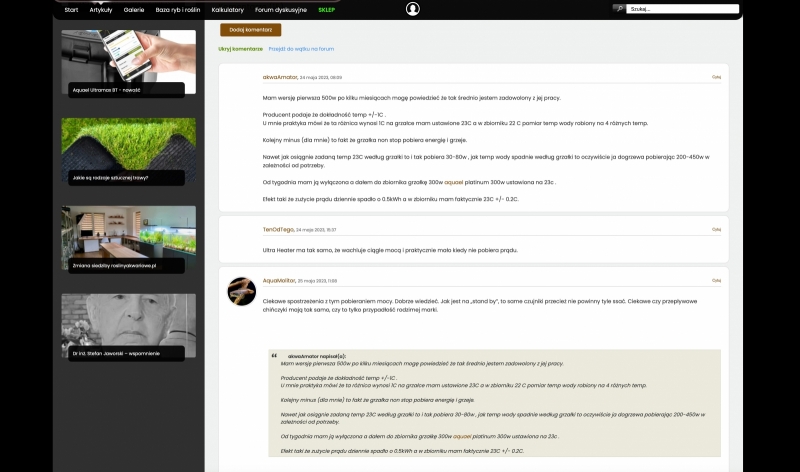This screenshot has height=472, width=800.
Task: Click the 'akwaAmator napisał(a):' quote header
Action: 316,356
